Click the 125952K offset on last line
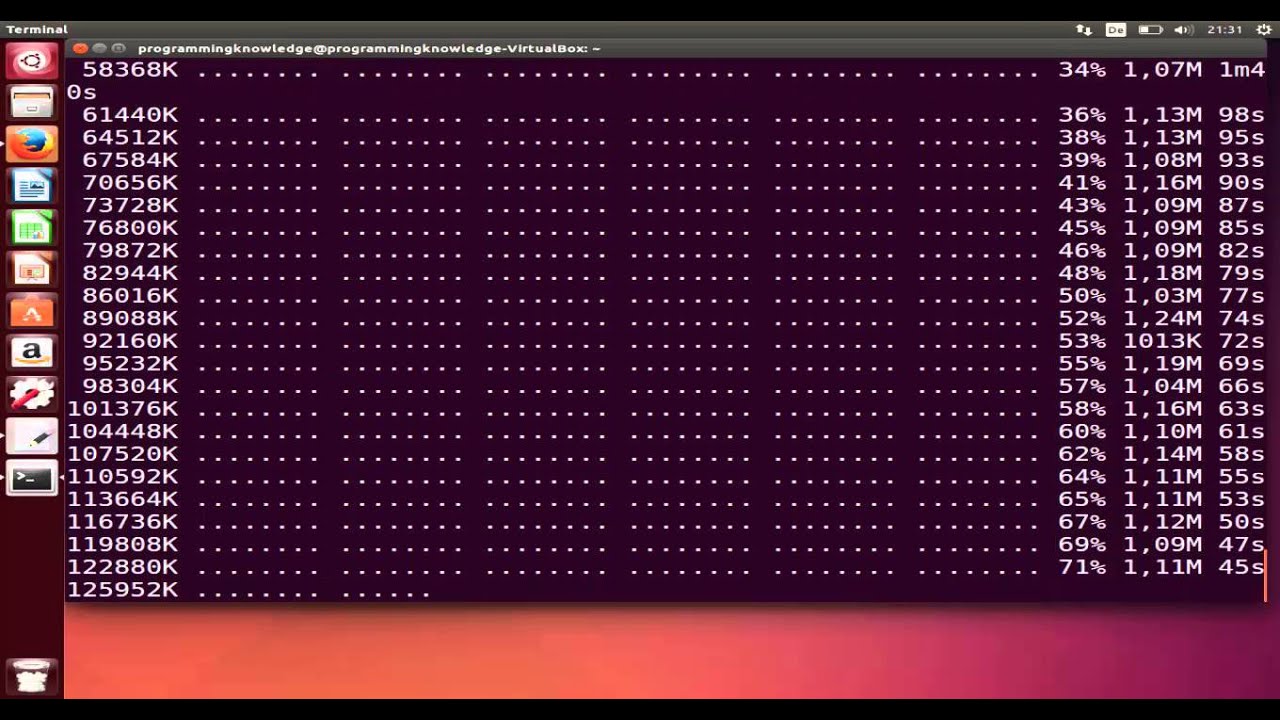This screenshot has width=1280, height=720. [123, 590]
